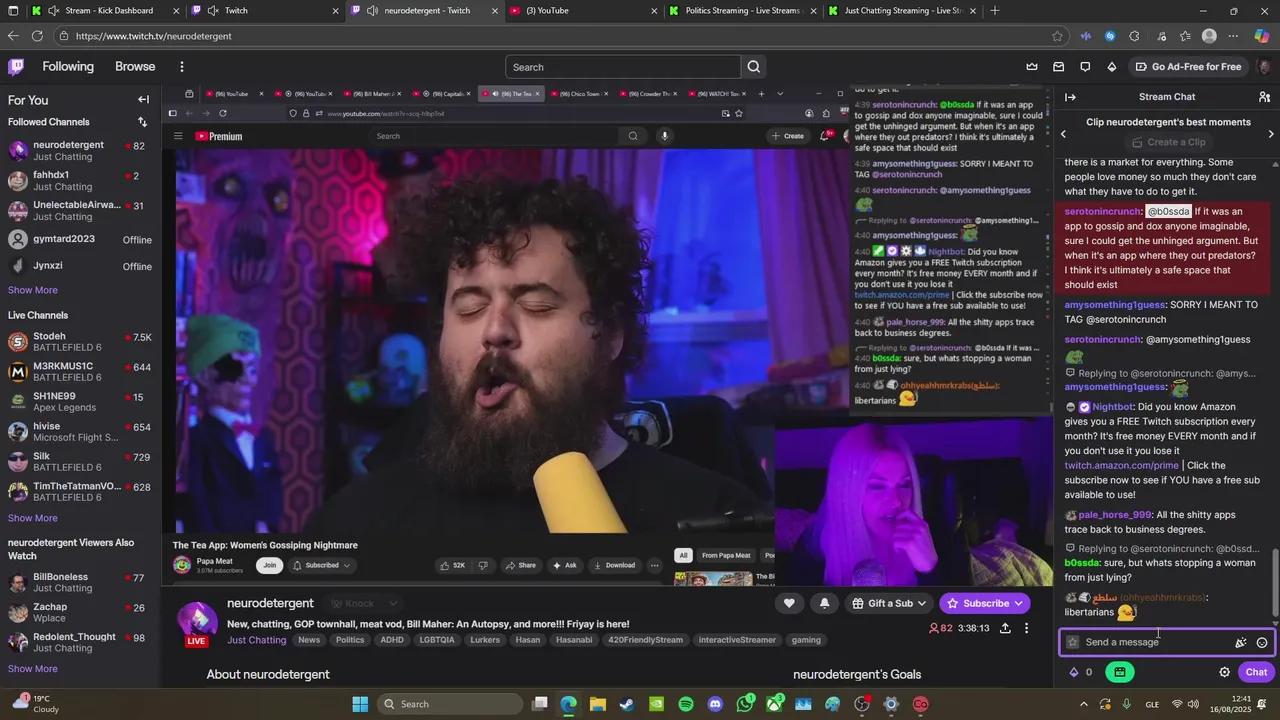Click the Politics tag on the stream
Image resolution: width=1280 pixels, height=720 pixels.
(x=350, y=640)
